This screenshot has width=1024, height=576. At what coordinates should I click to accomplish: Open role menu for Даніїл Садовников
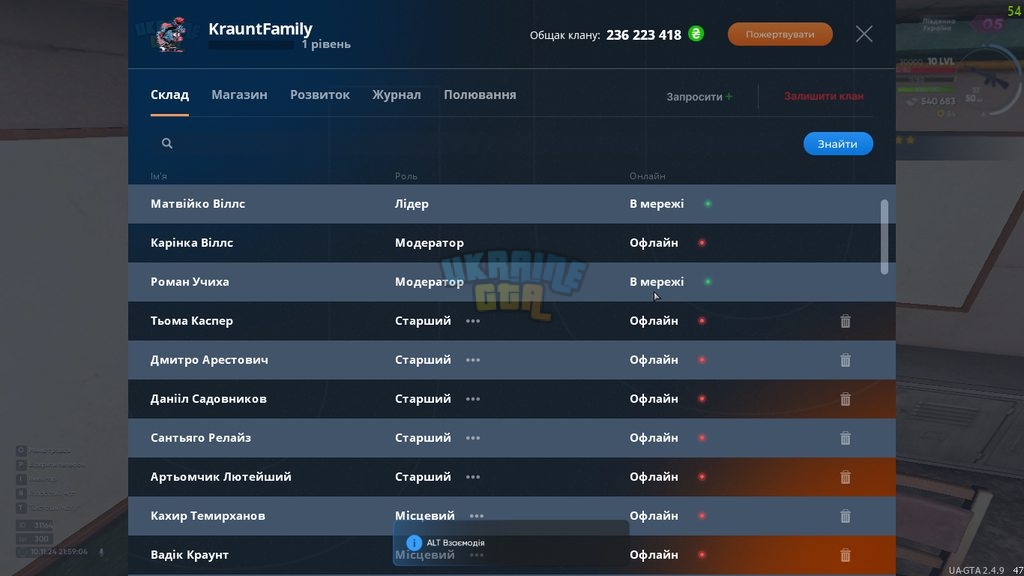[x=473, y=399]
